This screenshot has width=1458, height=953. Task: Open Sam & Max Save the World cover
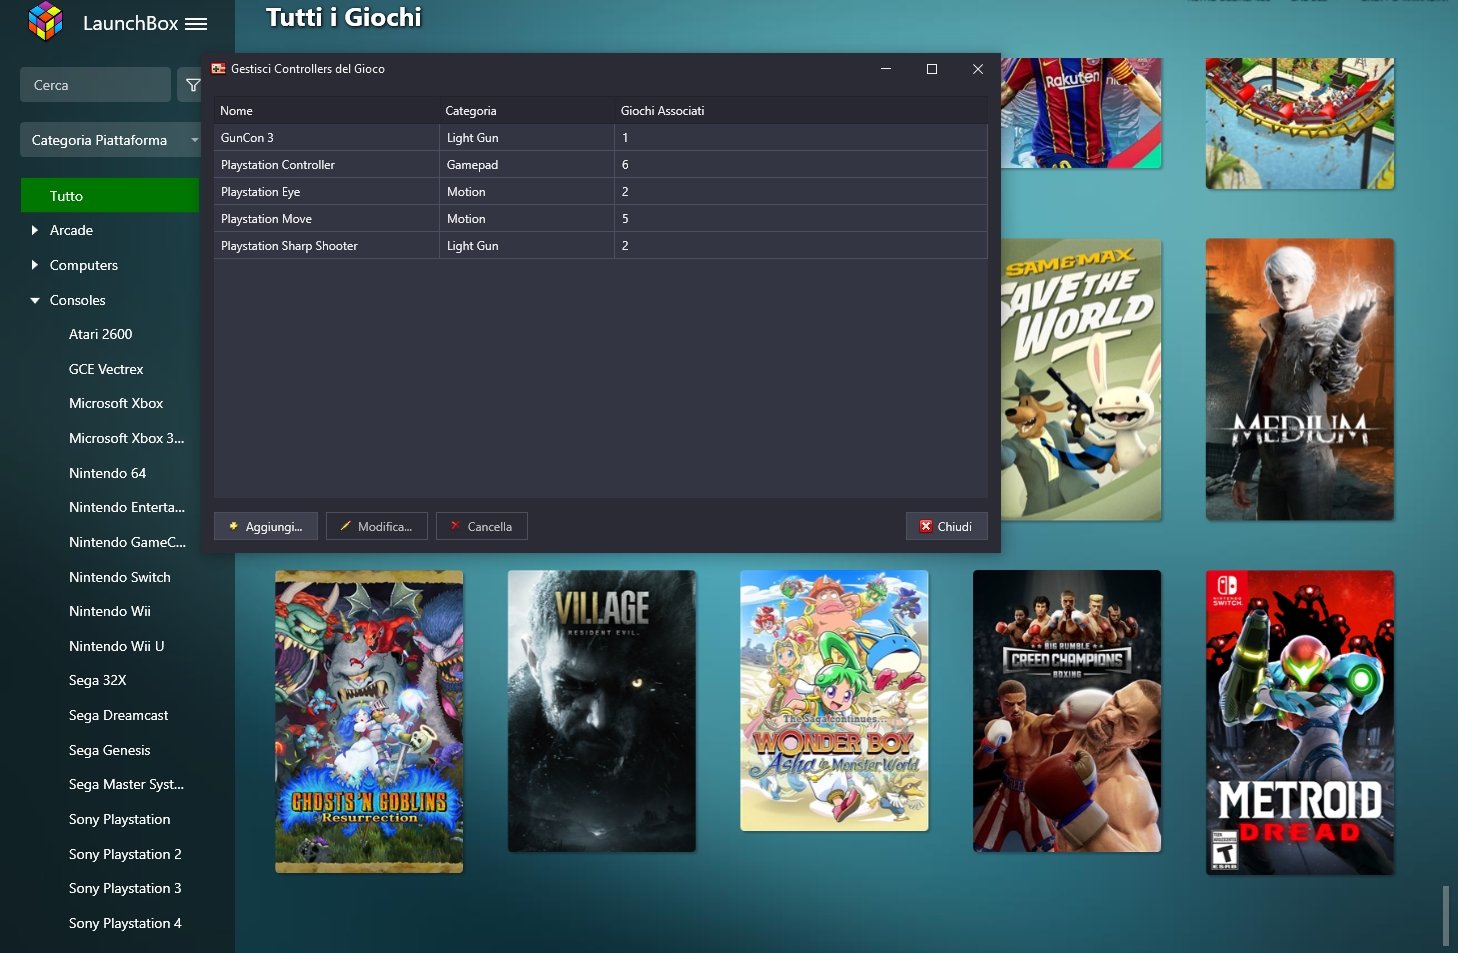[1081, 379]
